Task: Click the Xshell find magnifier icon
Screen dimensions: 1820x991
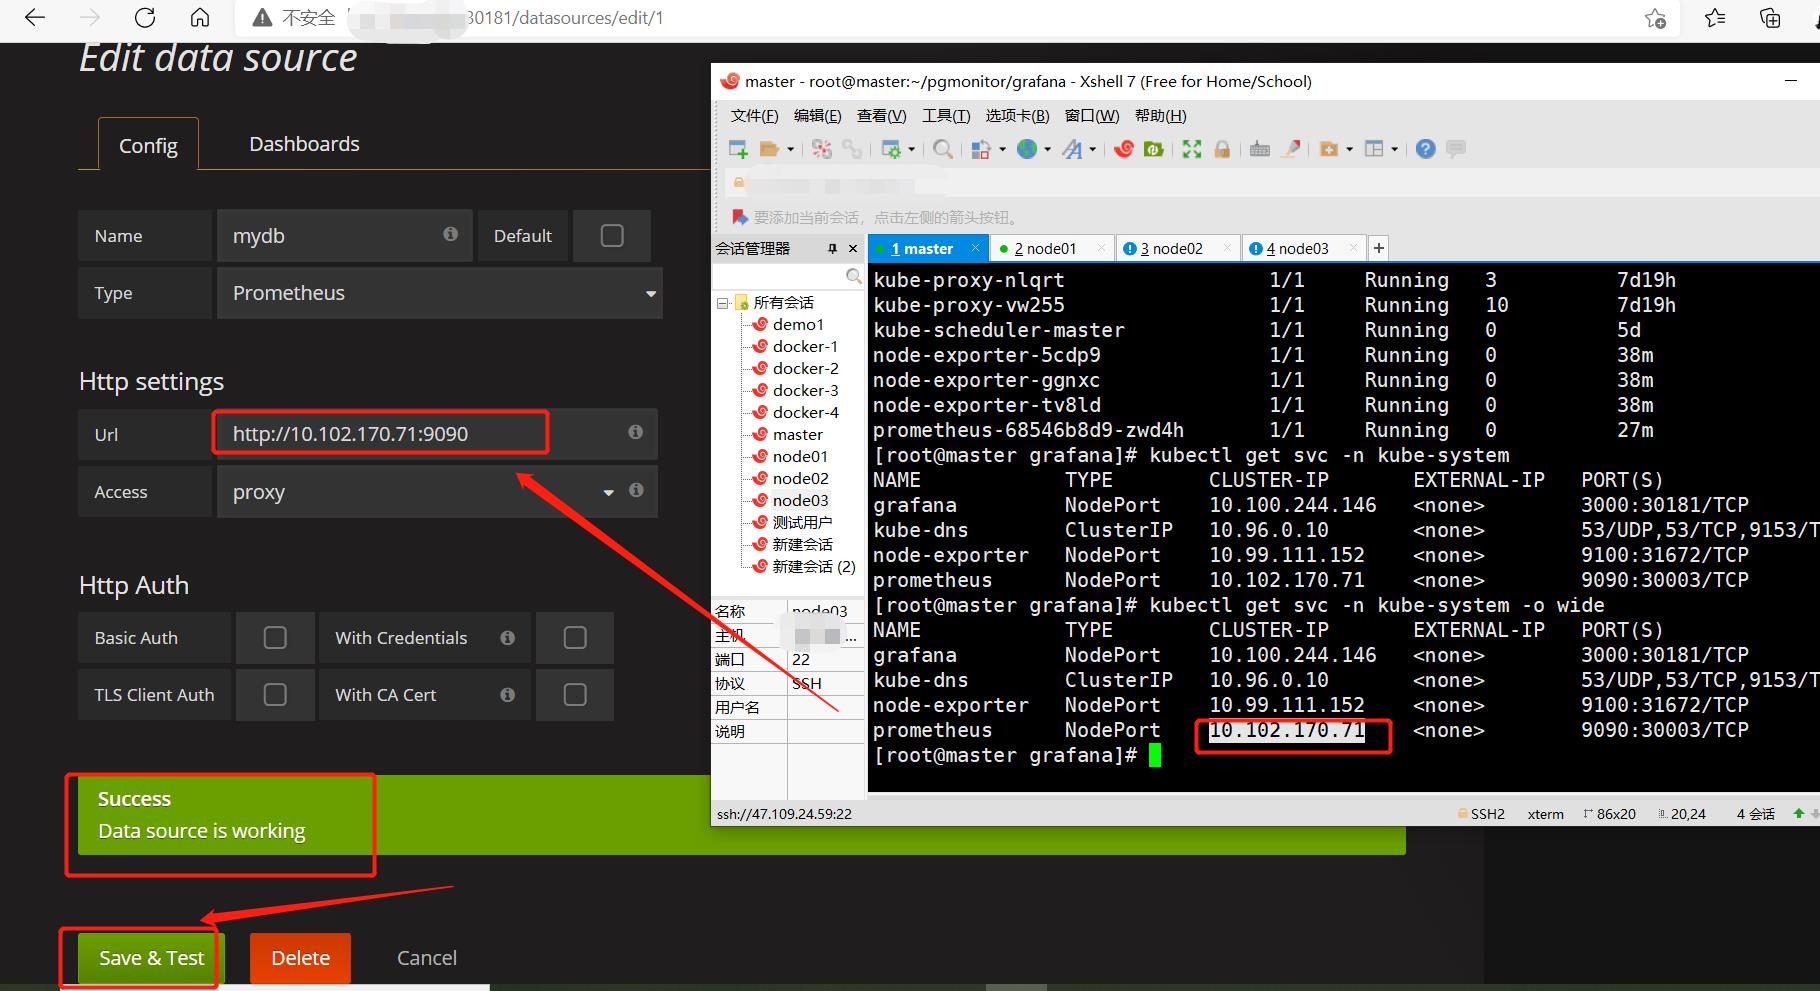Action: [x=943, y=149]
